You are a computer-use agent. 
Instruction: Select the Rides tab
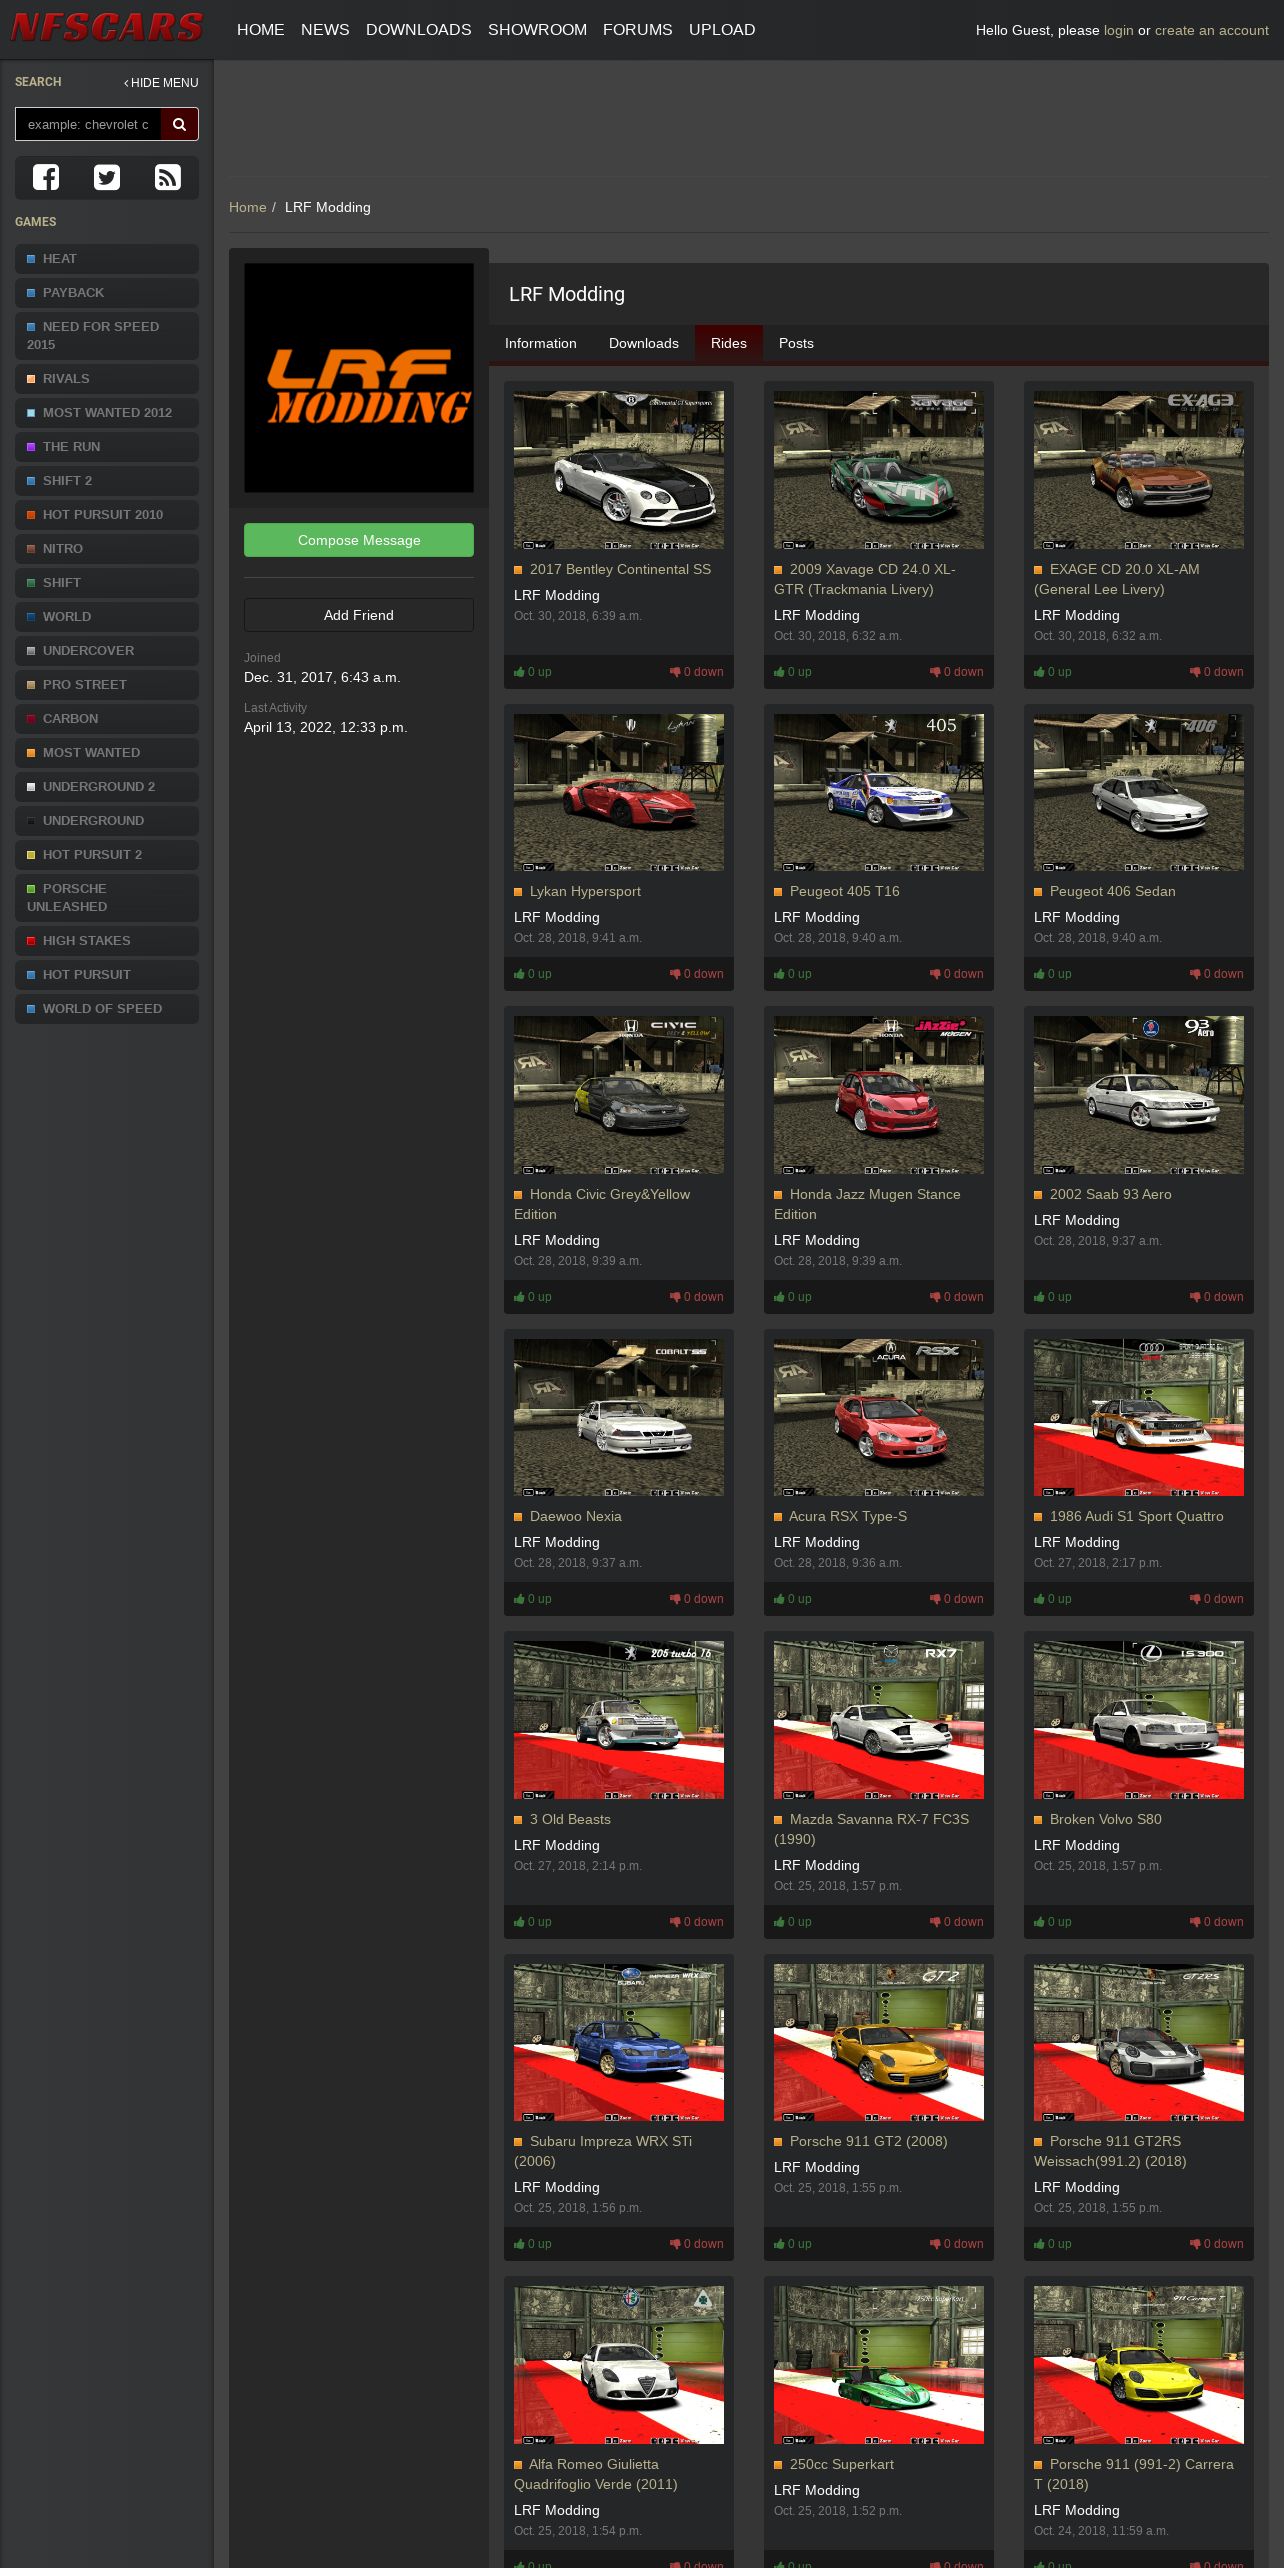(729, 343)
